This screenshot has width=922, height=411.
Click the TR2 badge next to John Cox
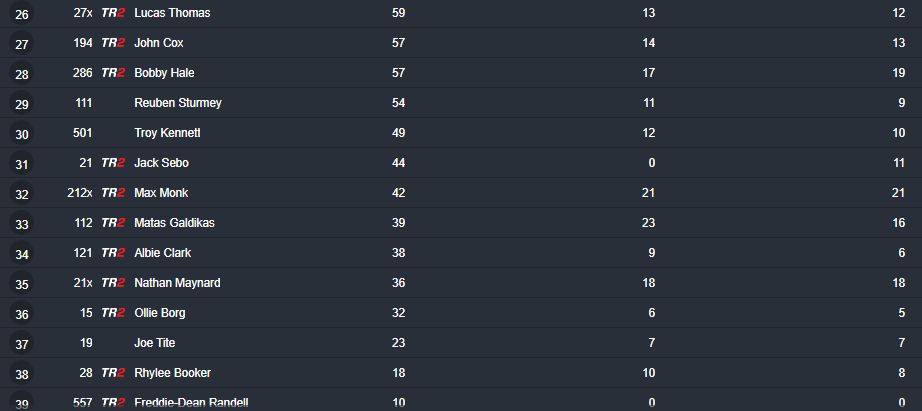[x=113, y=43]
